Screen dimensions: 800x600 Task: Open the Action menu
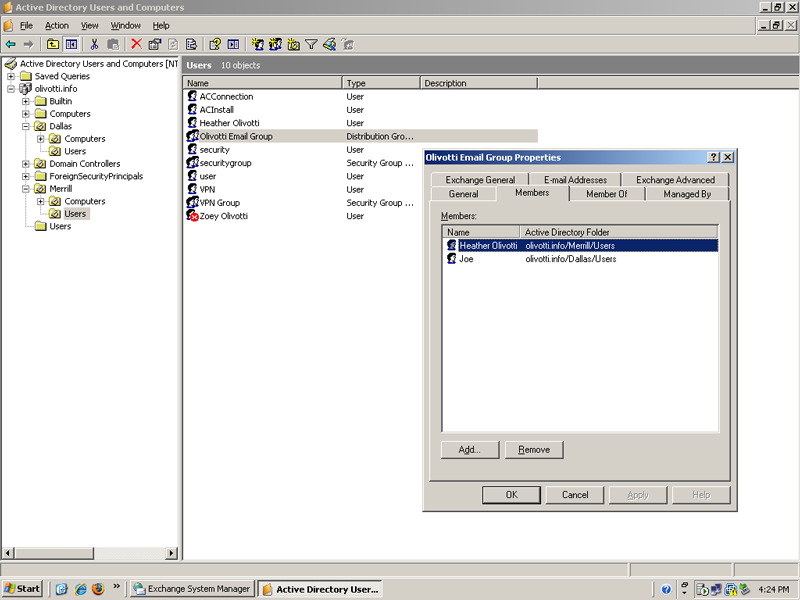click(57, 26)
